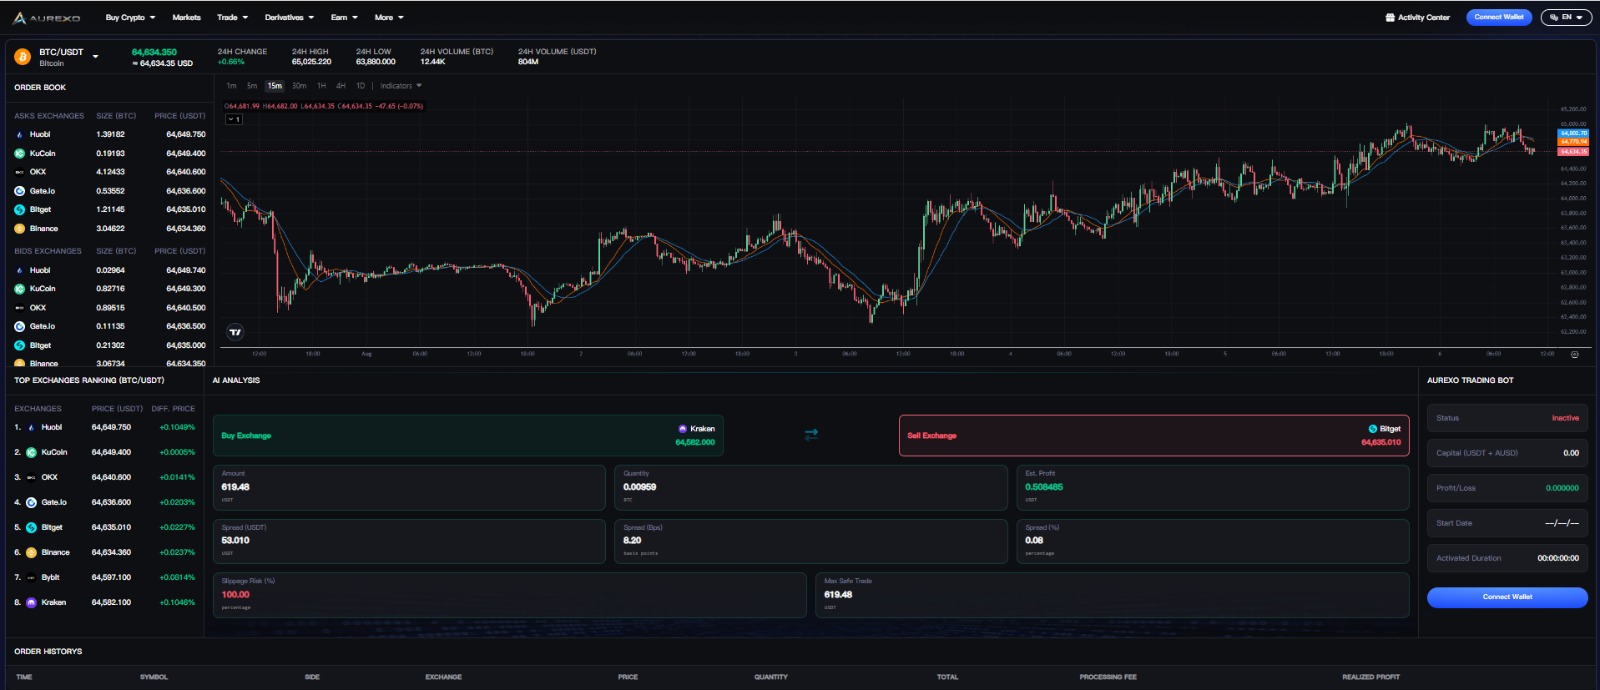Click the orange Bitcoin coin icon
The width and height of the screenshot is (1600, 690).
[x=22, y=56]
